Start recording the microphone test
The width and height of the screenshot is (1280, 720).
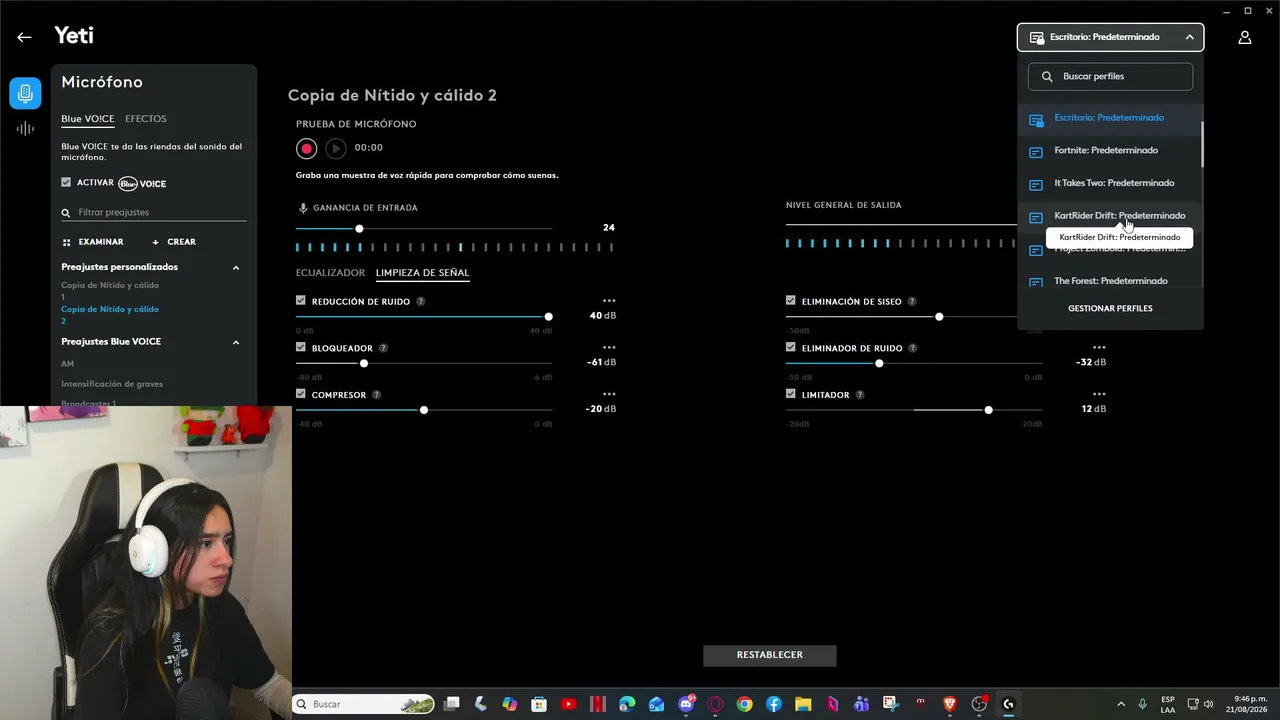pos(306,148)
